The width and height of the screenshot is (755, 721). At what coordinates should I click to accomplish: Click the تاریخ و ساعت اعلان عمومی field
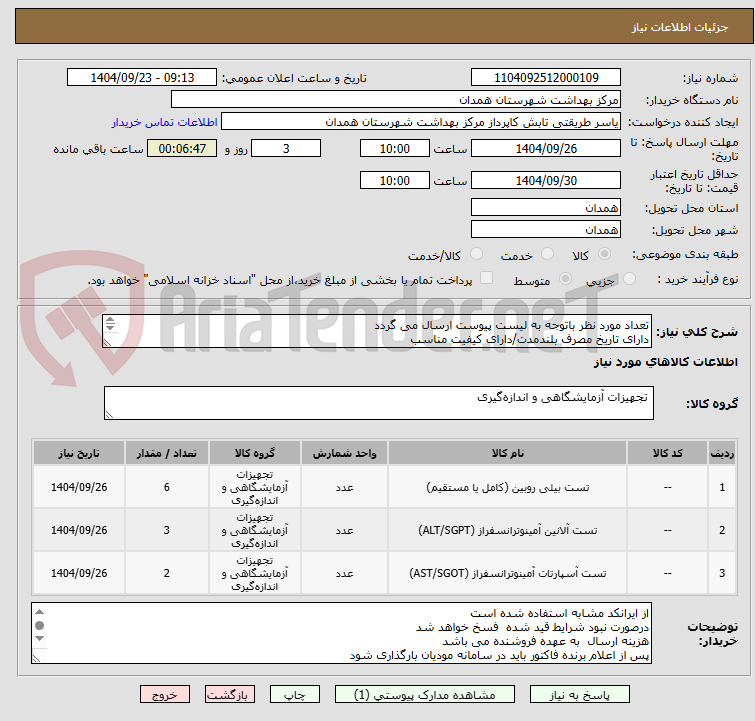coord(142,78)
